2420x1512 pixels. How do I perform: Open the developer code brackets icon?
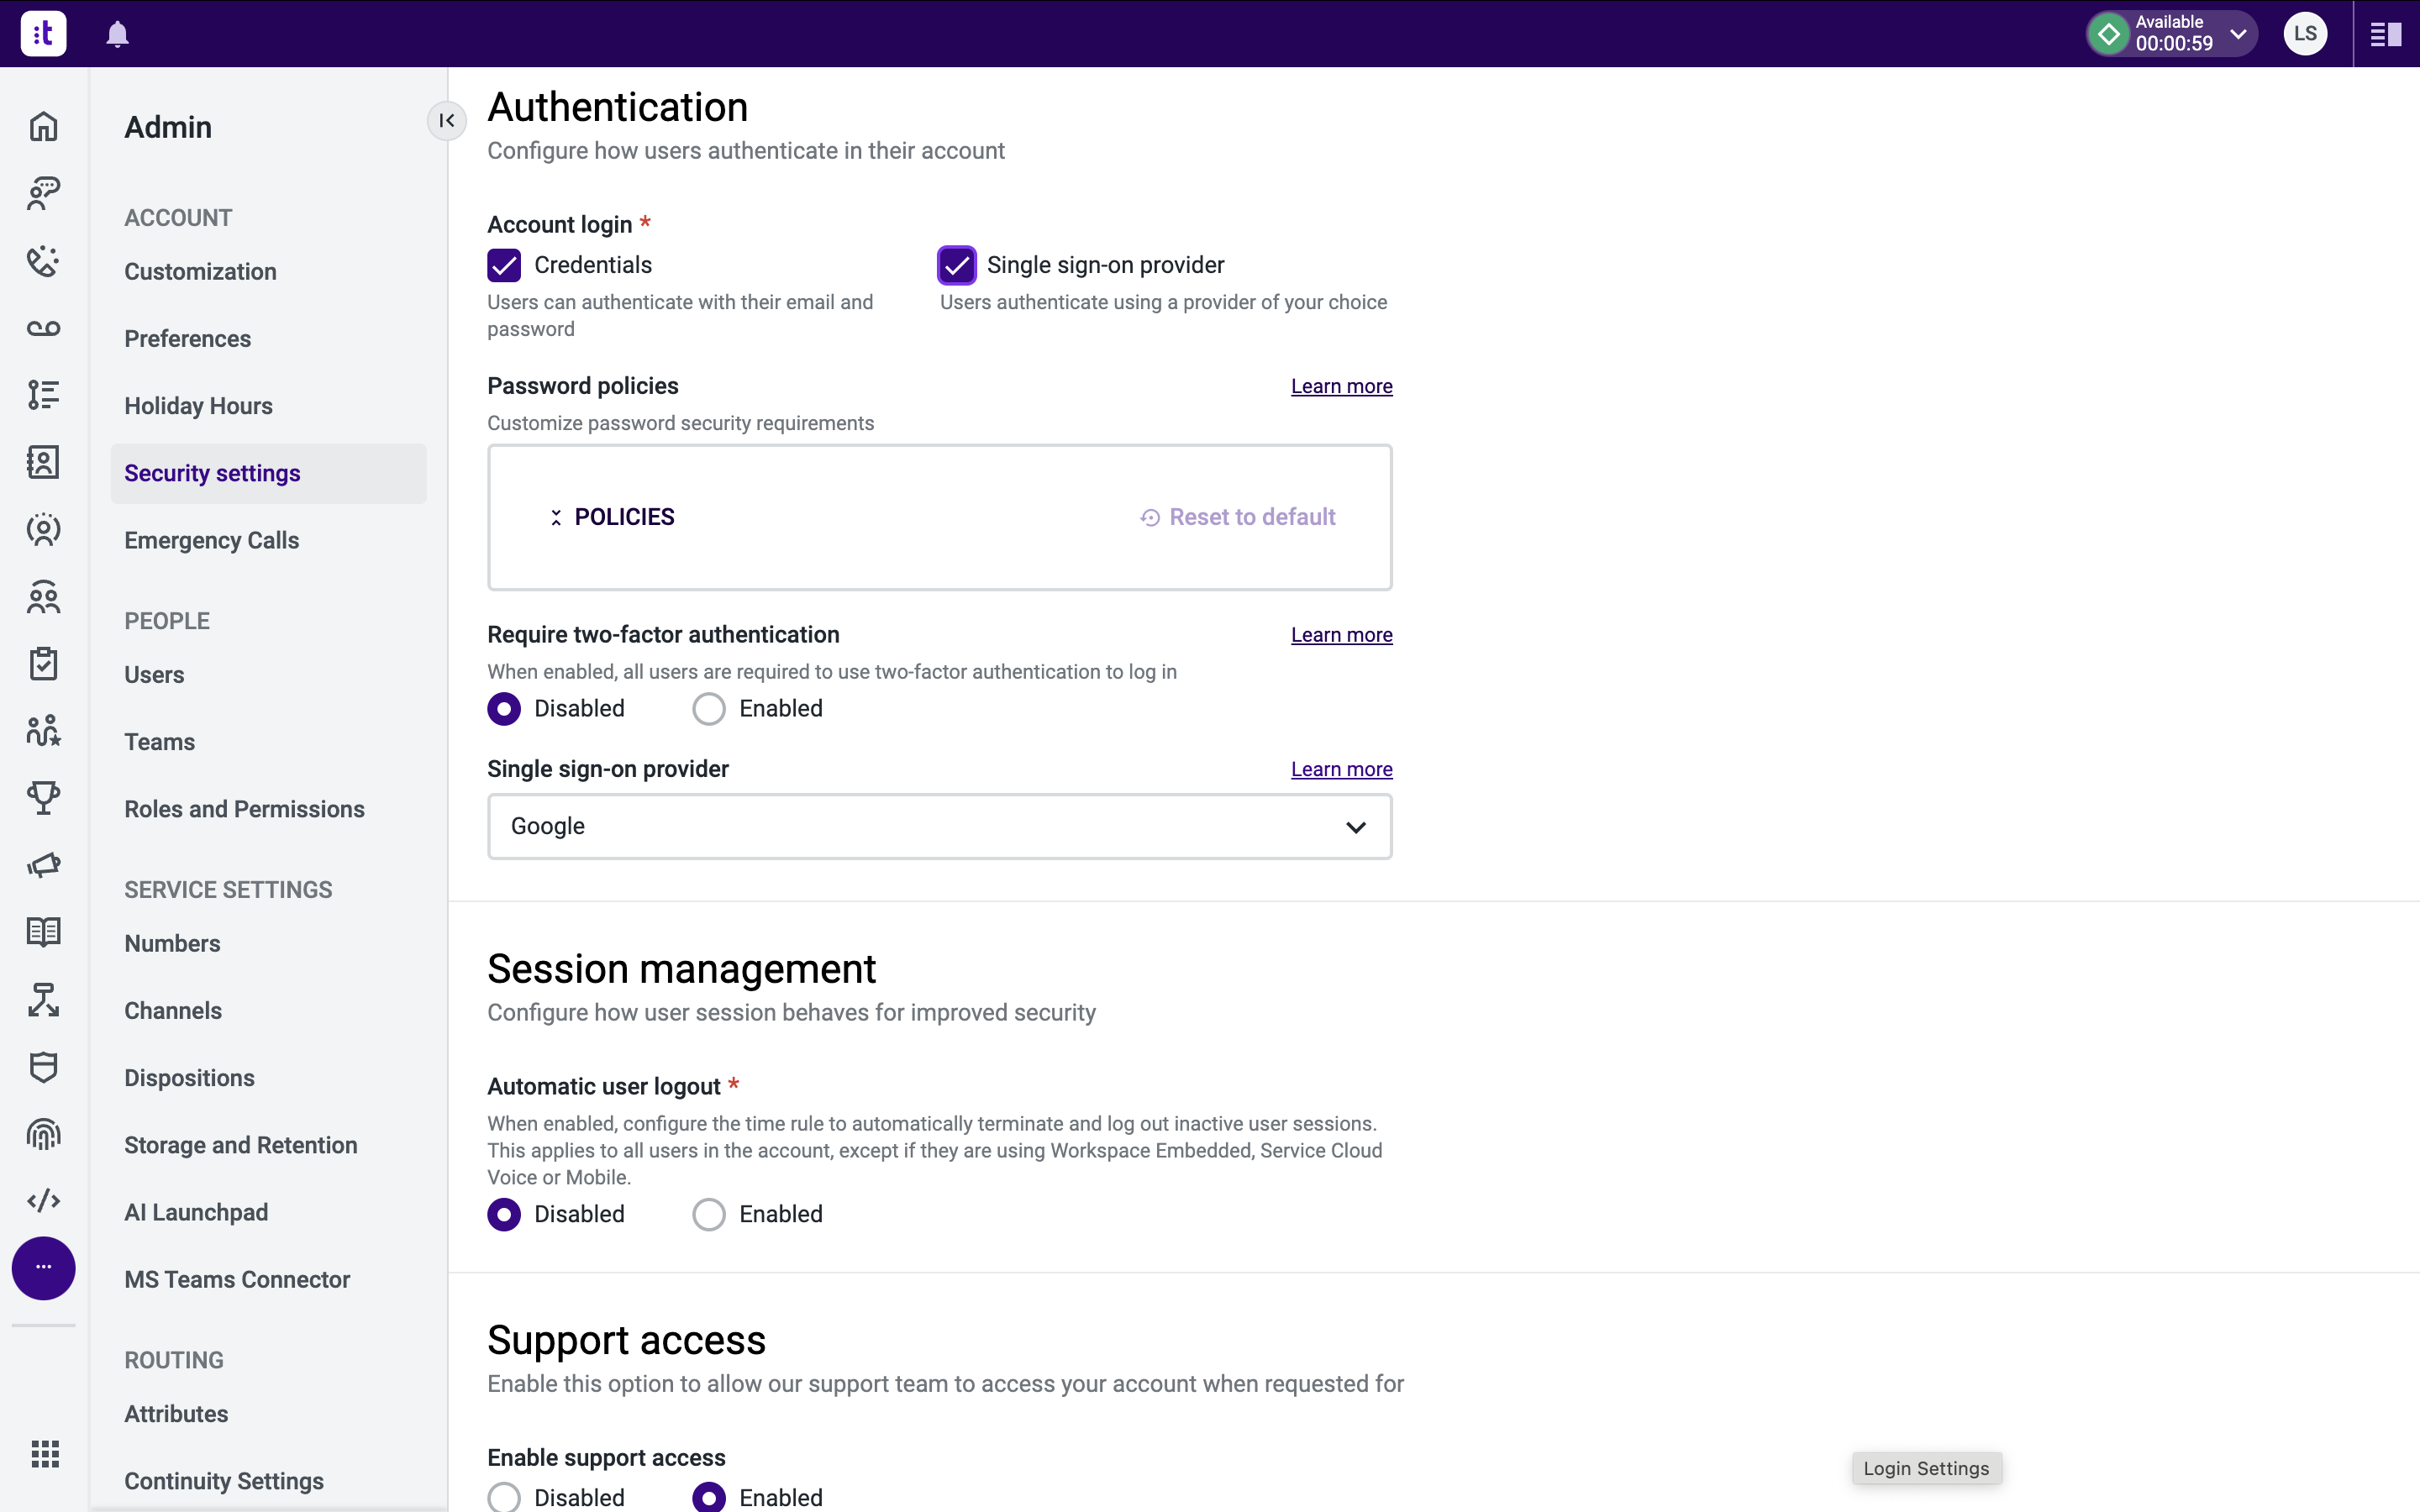[x=43, y=1200]
